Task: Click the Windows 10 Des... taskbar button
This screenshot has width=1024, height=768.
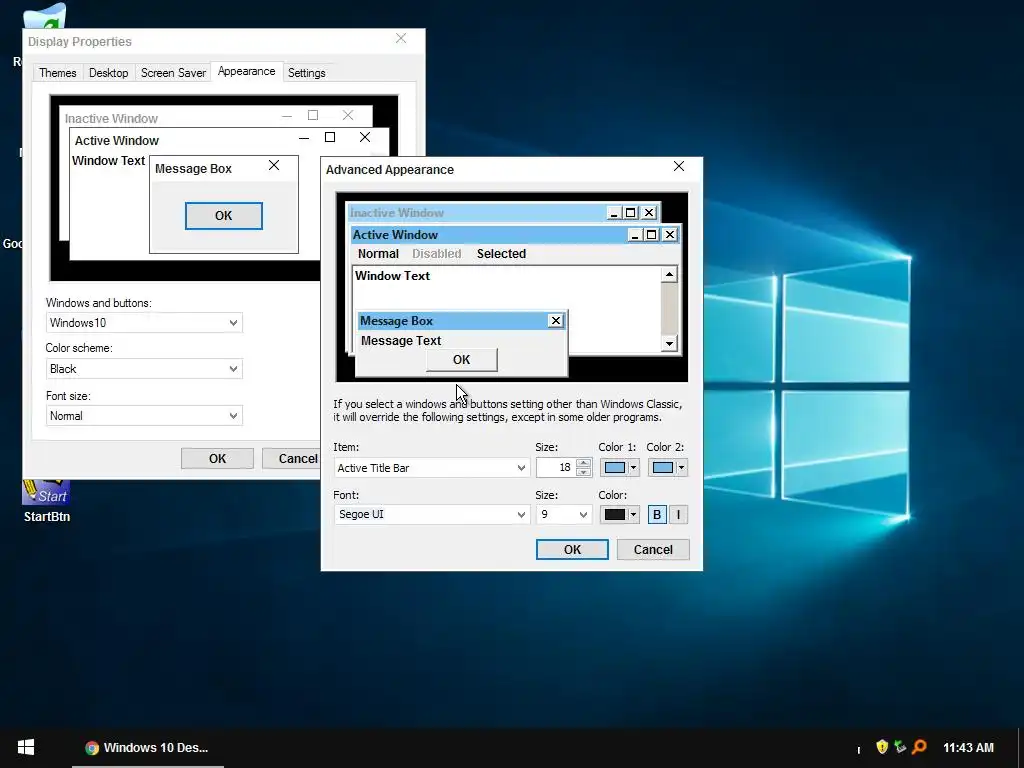Action: [x=148, y=748]
